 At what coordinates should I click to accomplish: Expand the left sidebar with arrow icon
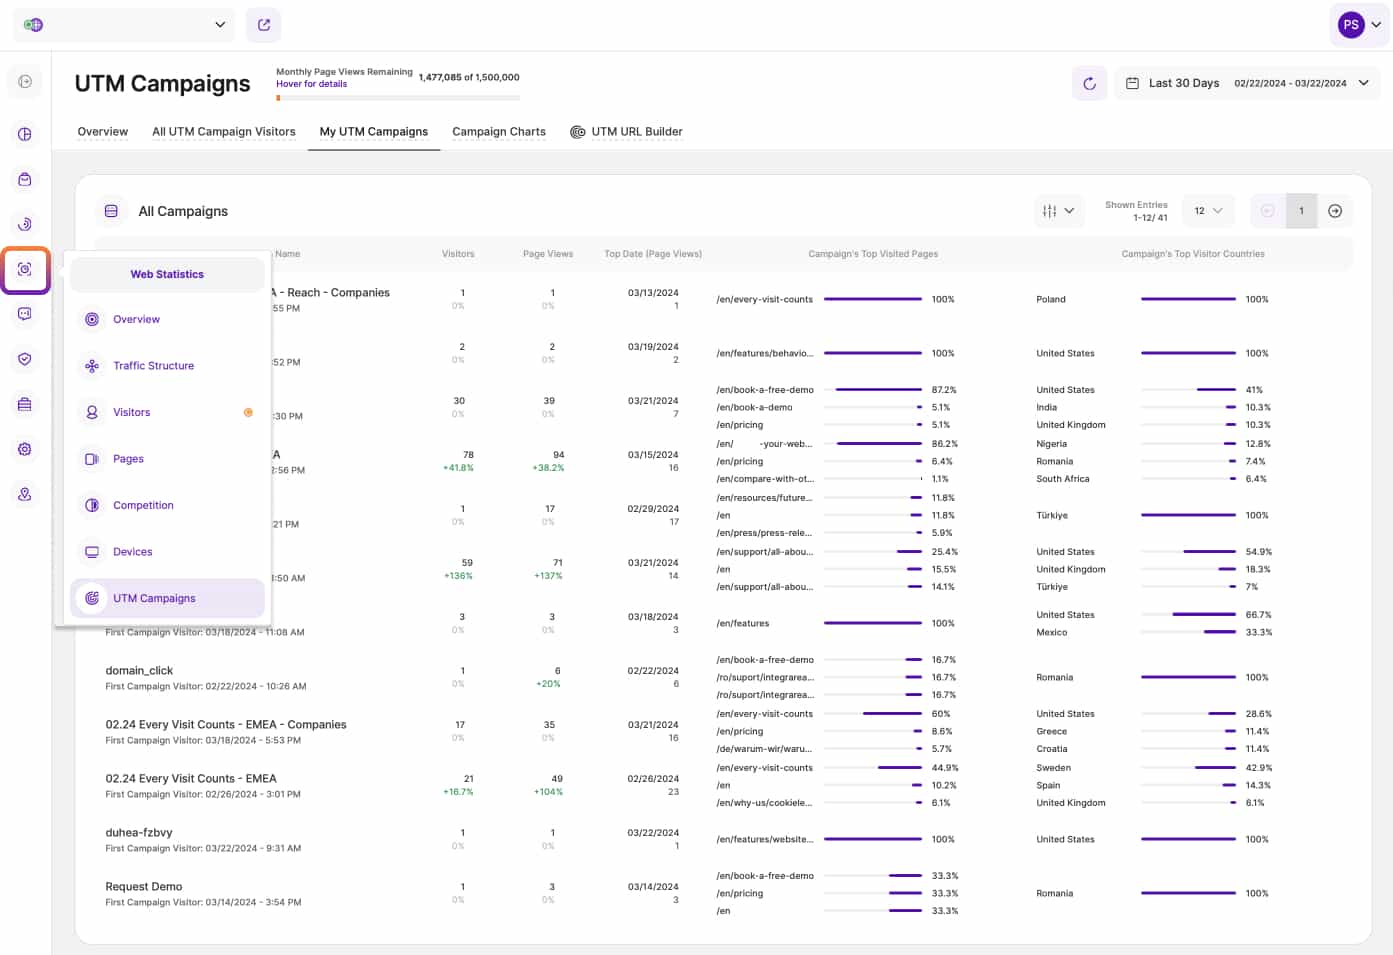point(25,82)
